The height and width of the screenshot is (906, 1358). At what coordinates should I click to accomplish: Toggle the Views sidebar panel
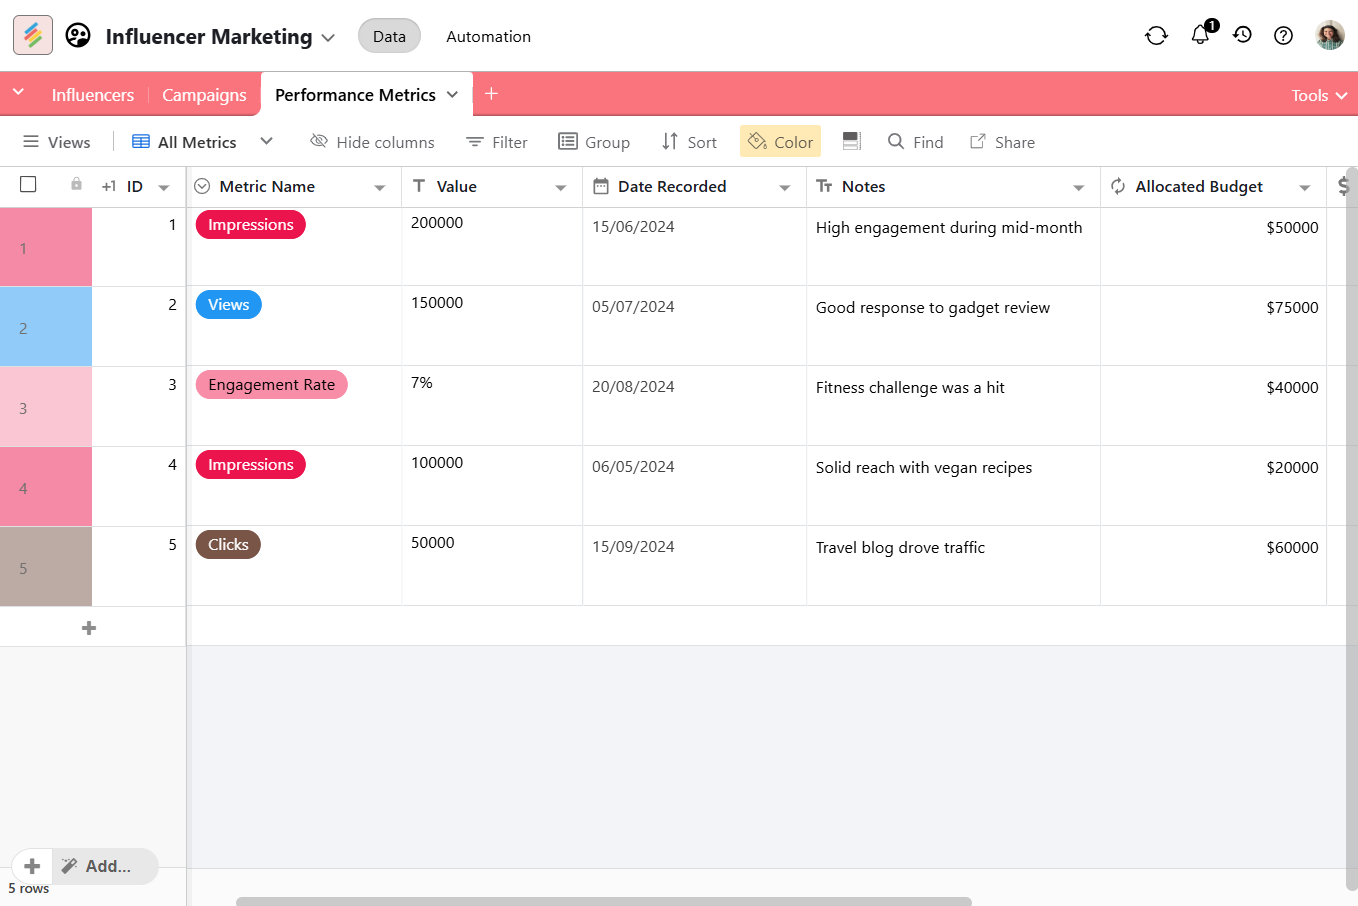[57, 142]
